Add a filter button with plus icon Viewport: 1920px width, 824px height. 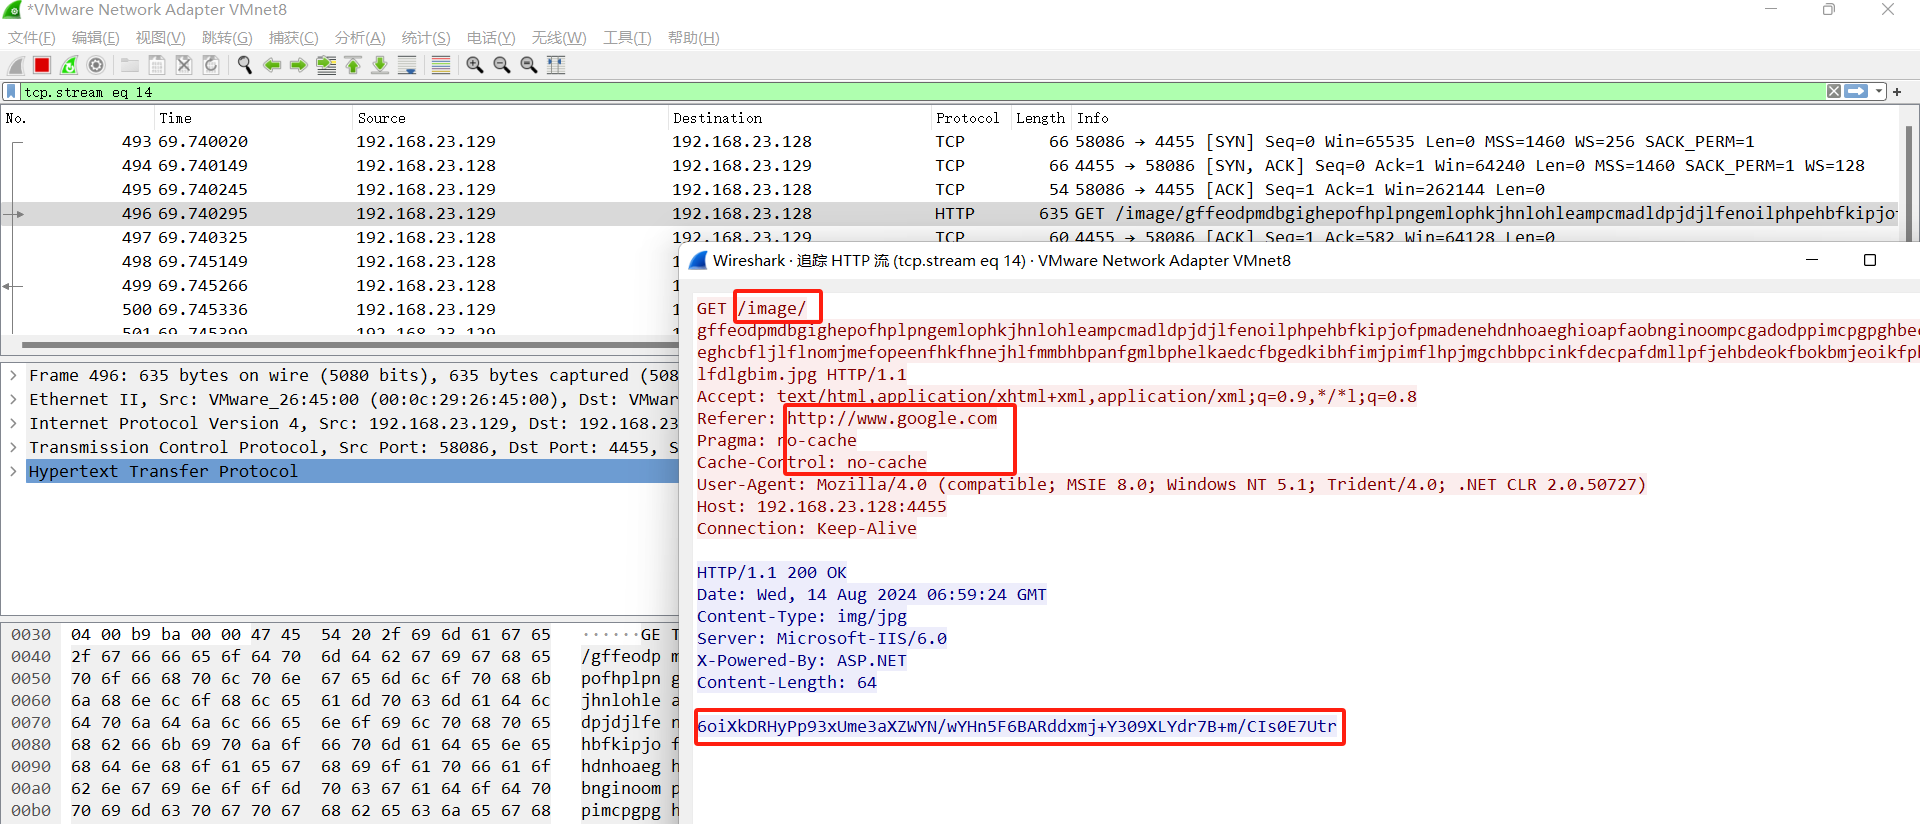point(1897,92)
